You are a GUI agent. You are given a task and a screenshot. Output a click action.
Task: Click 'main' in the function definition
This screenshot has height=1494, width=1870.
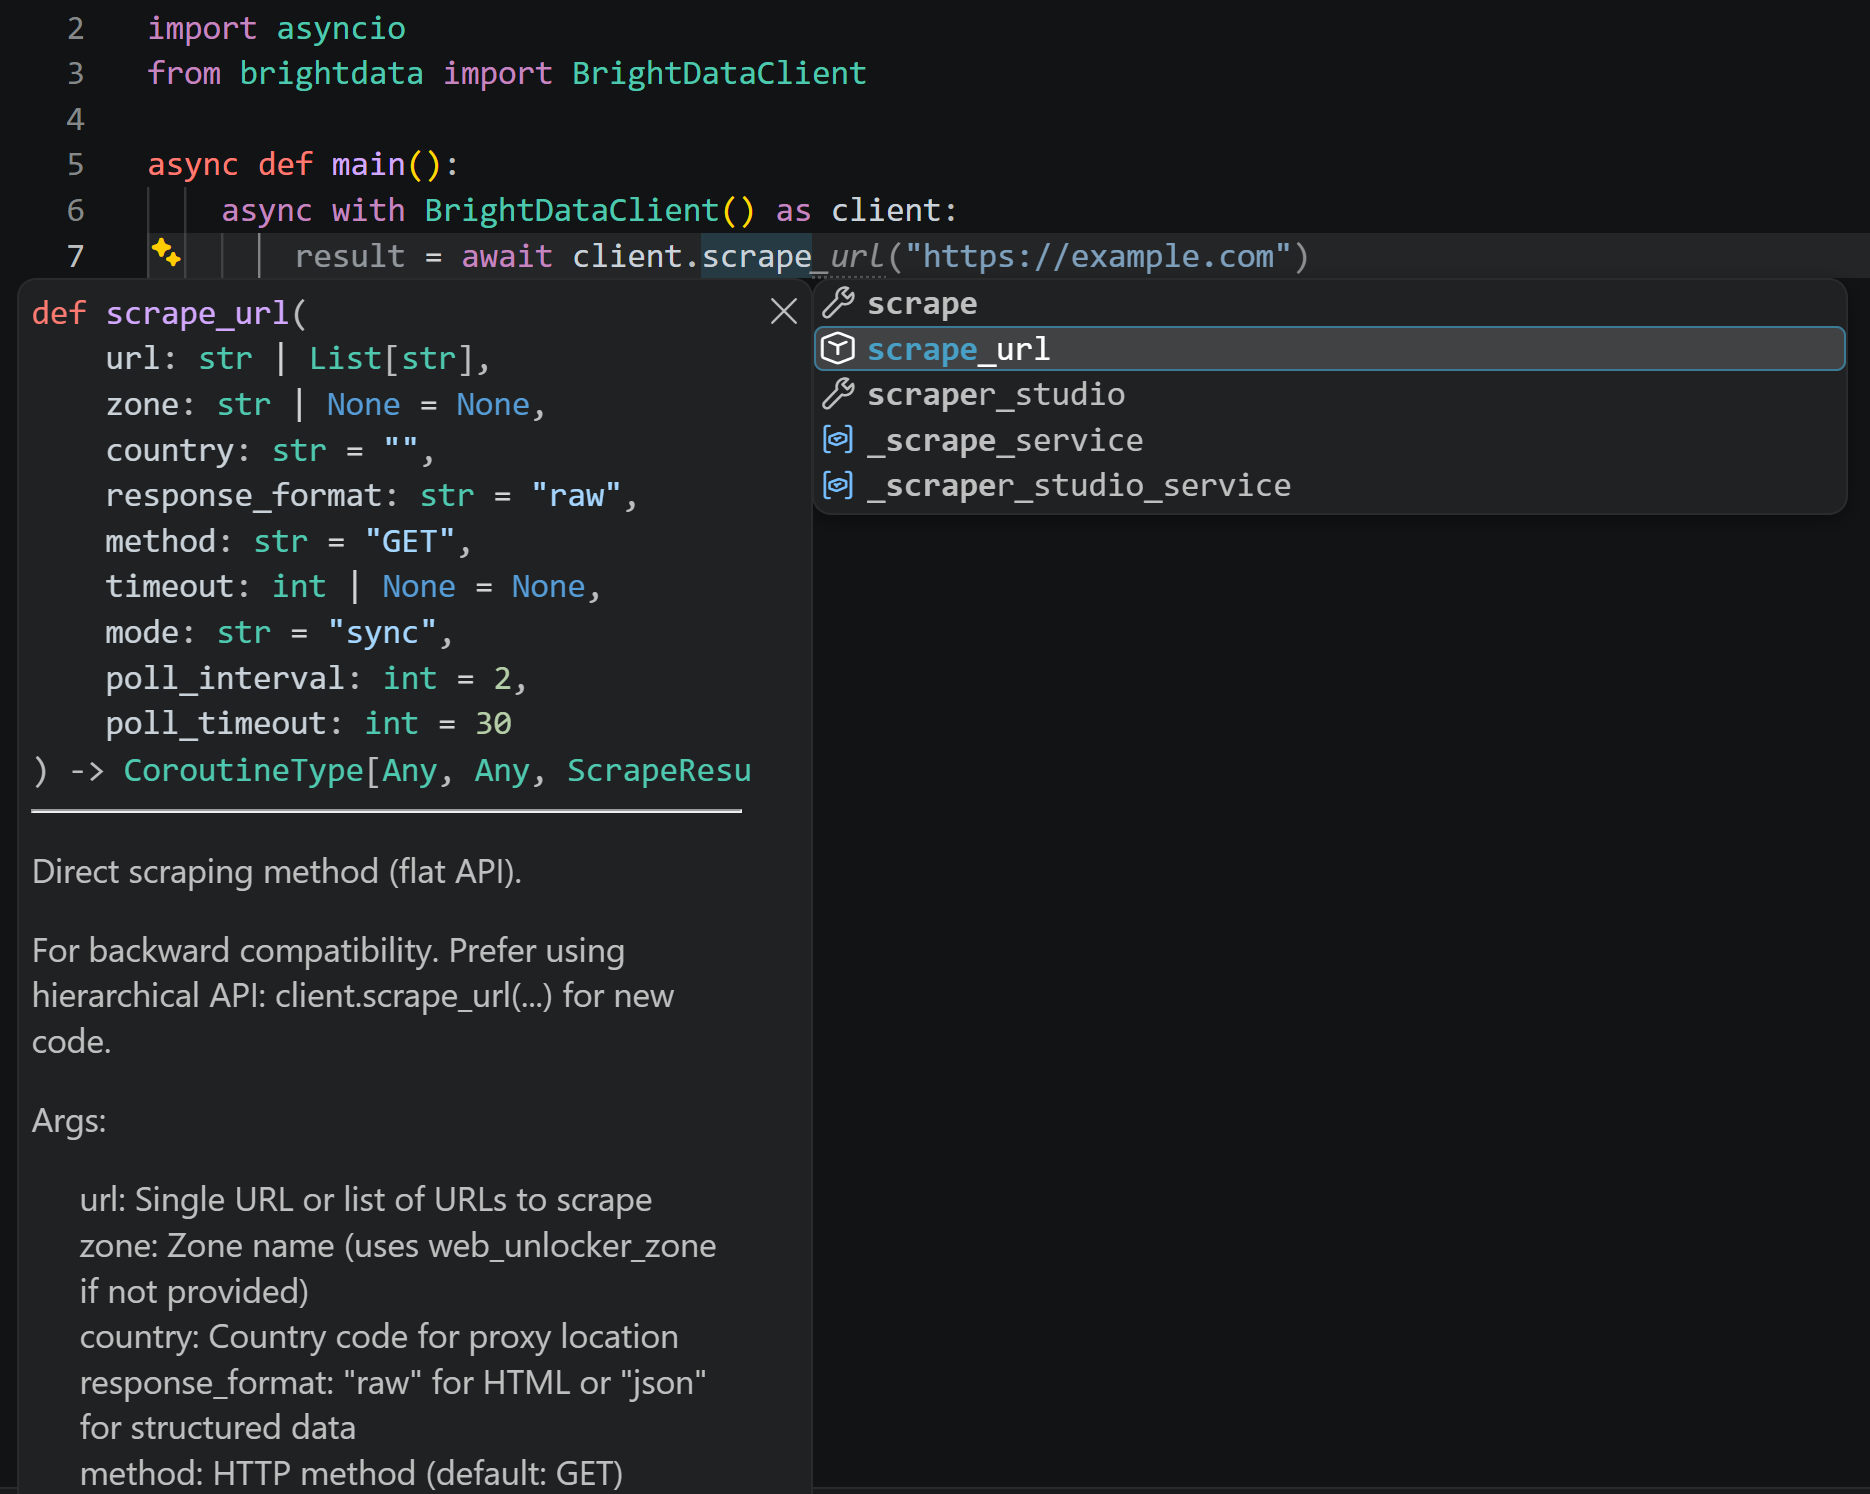[368, 164]
